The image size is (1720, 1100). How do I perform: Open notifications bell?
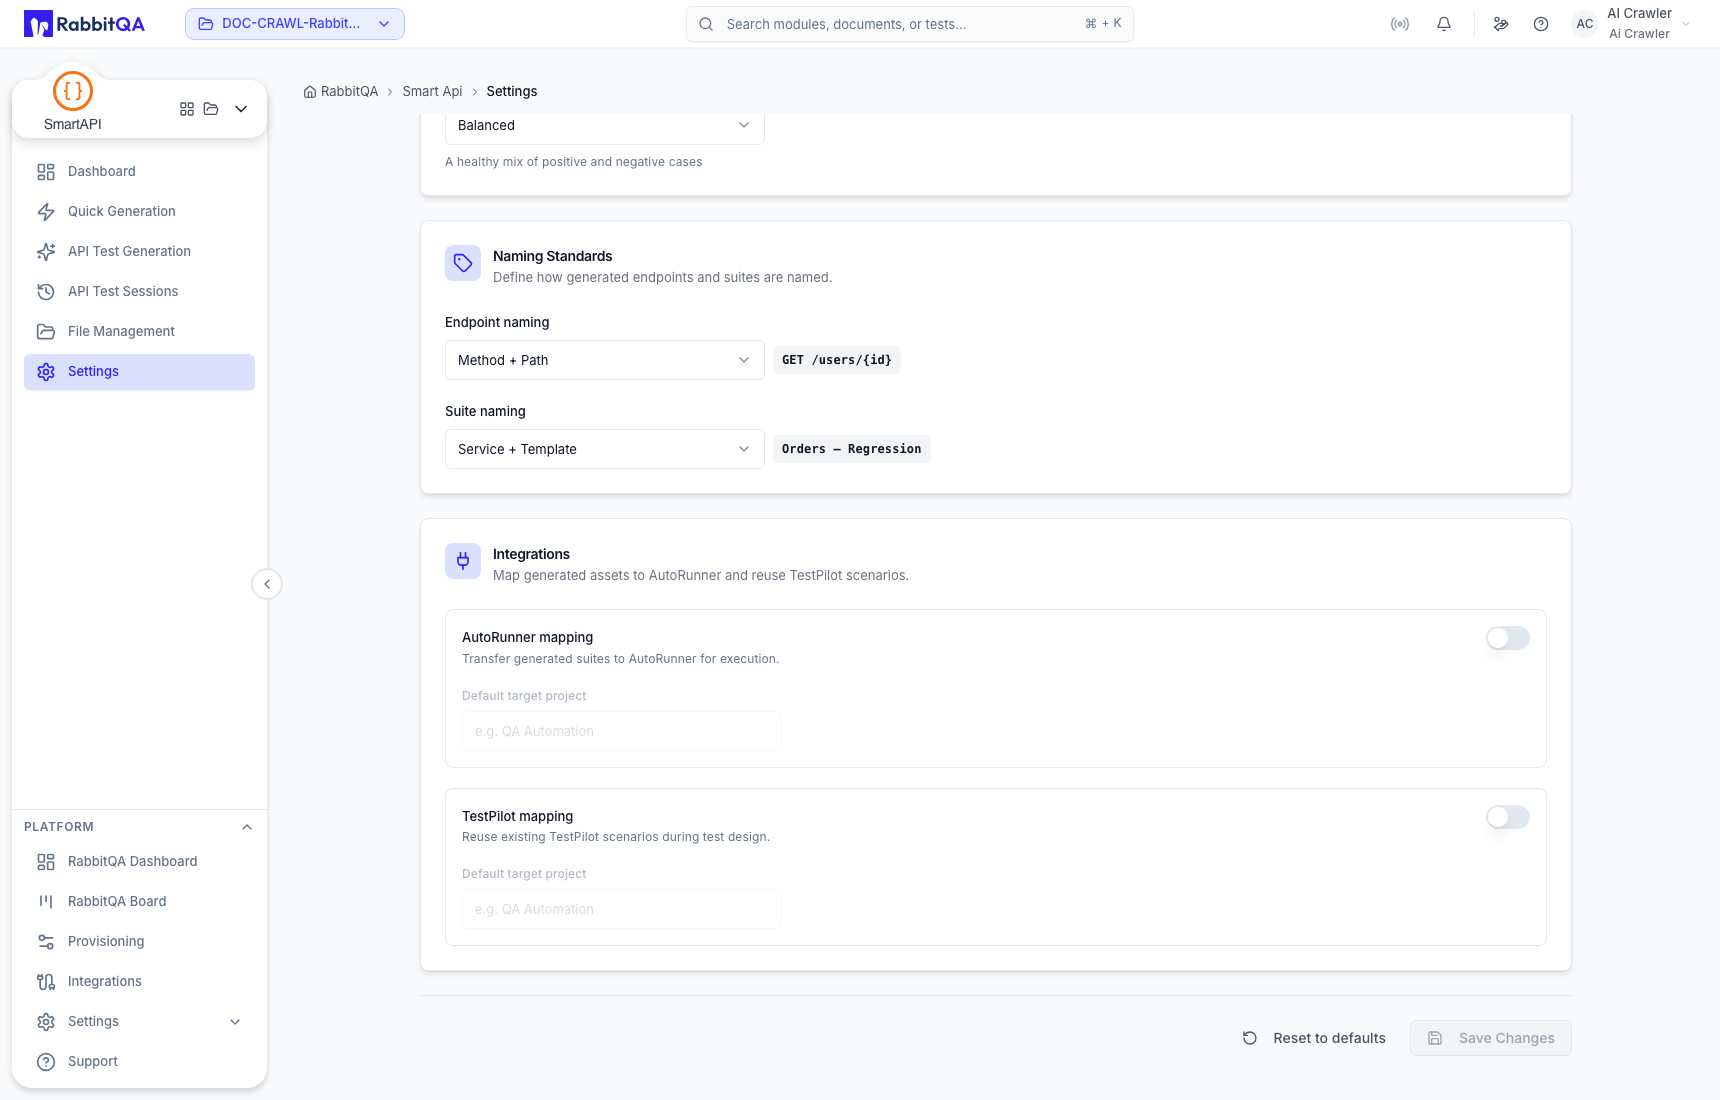1444,24
